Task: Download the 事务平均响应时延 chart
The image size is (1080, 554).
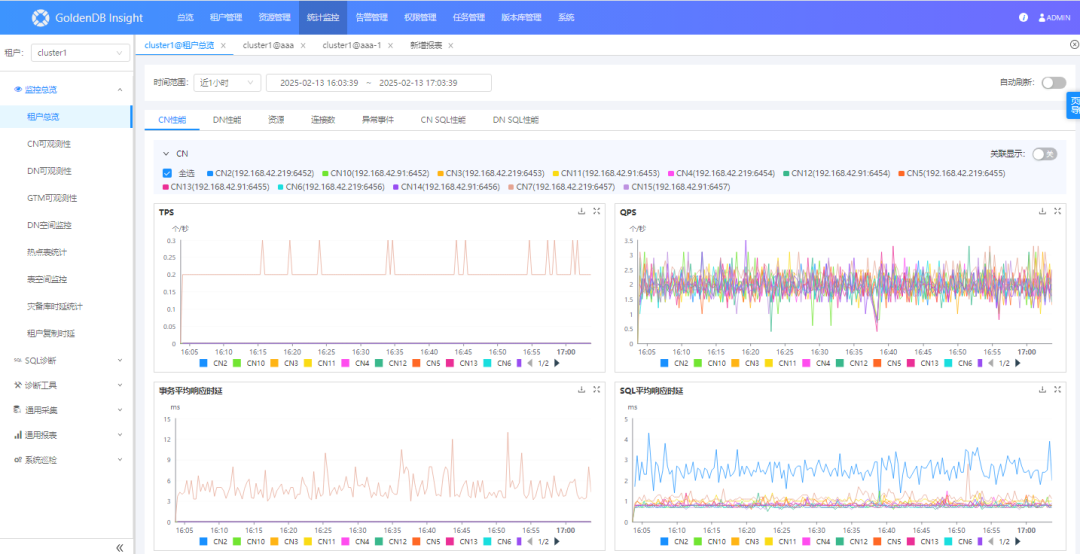Action: (x=581, y=390)
